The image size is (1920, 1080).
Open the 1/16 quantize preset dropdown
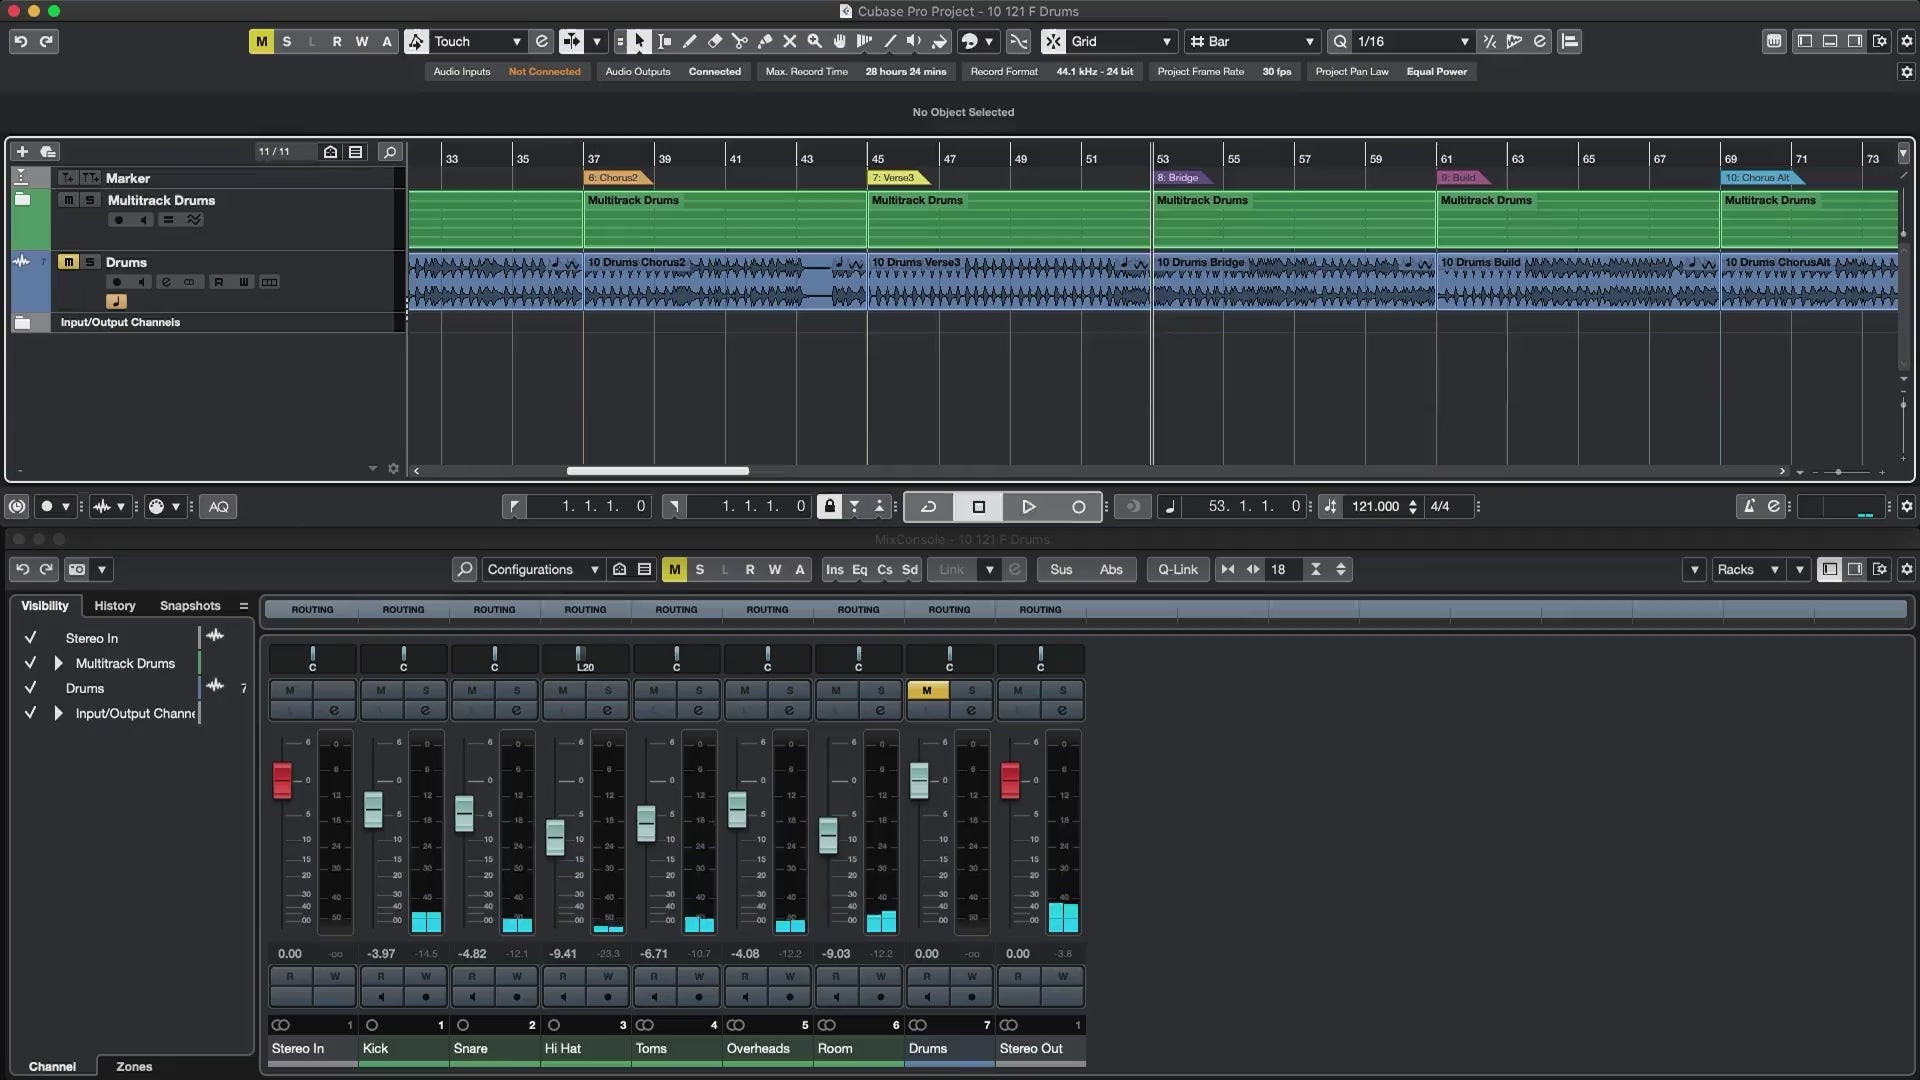tap(1412, 41)
